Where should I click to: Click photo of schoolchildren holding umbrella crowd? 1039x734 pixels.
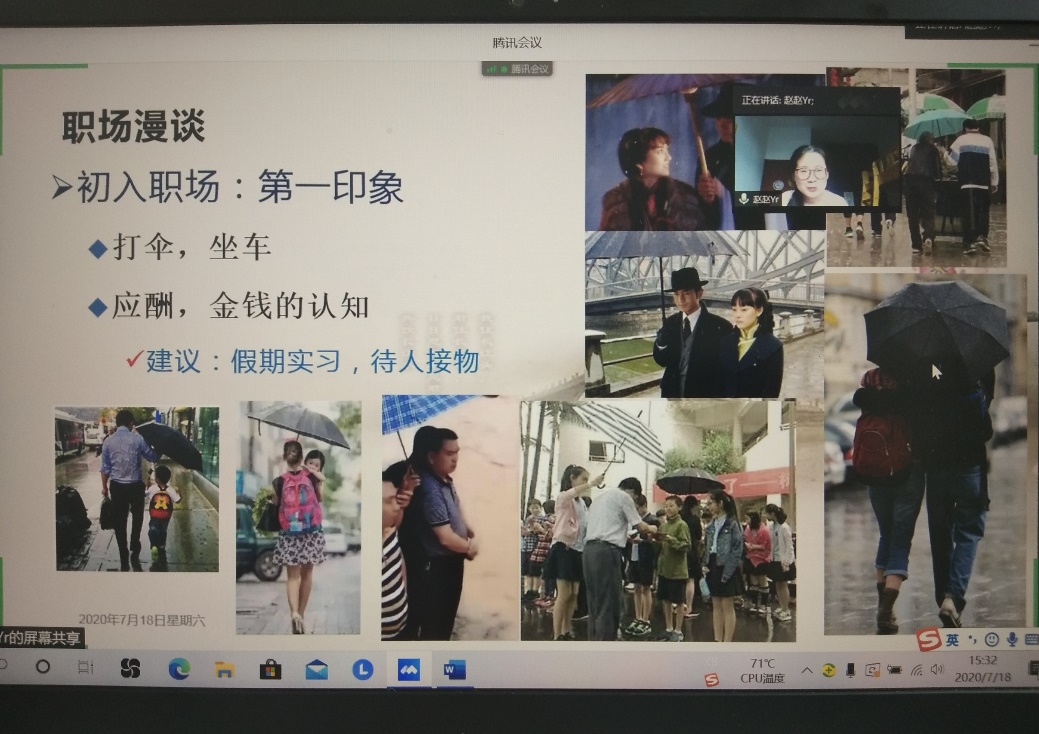(658, 521)
